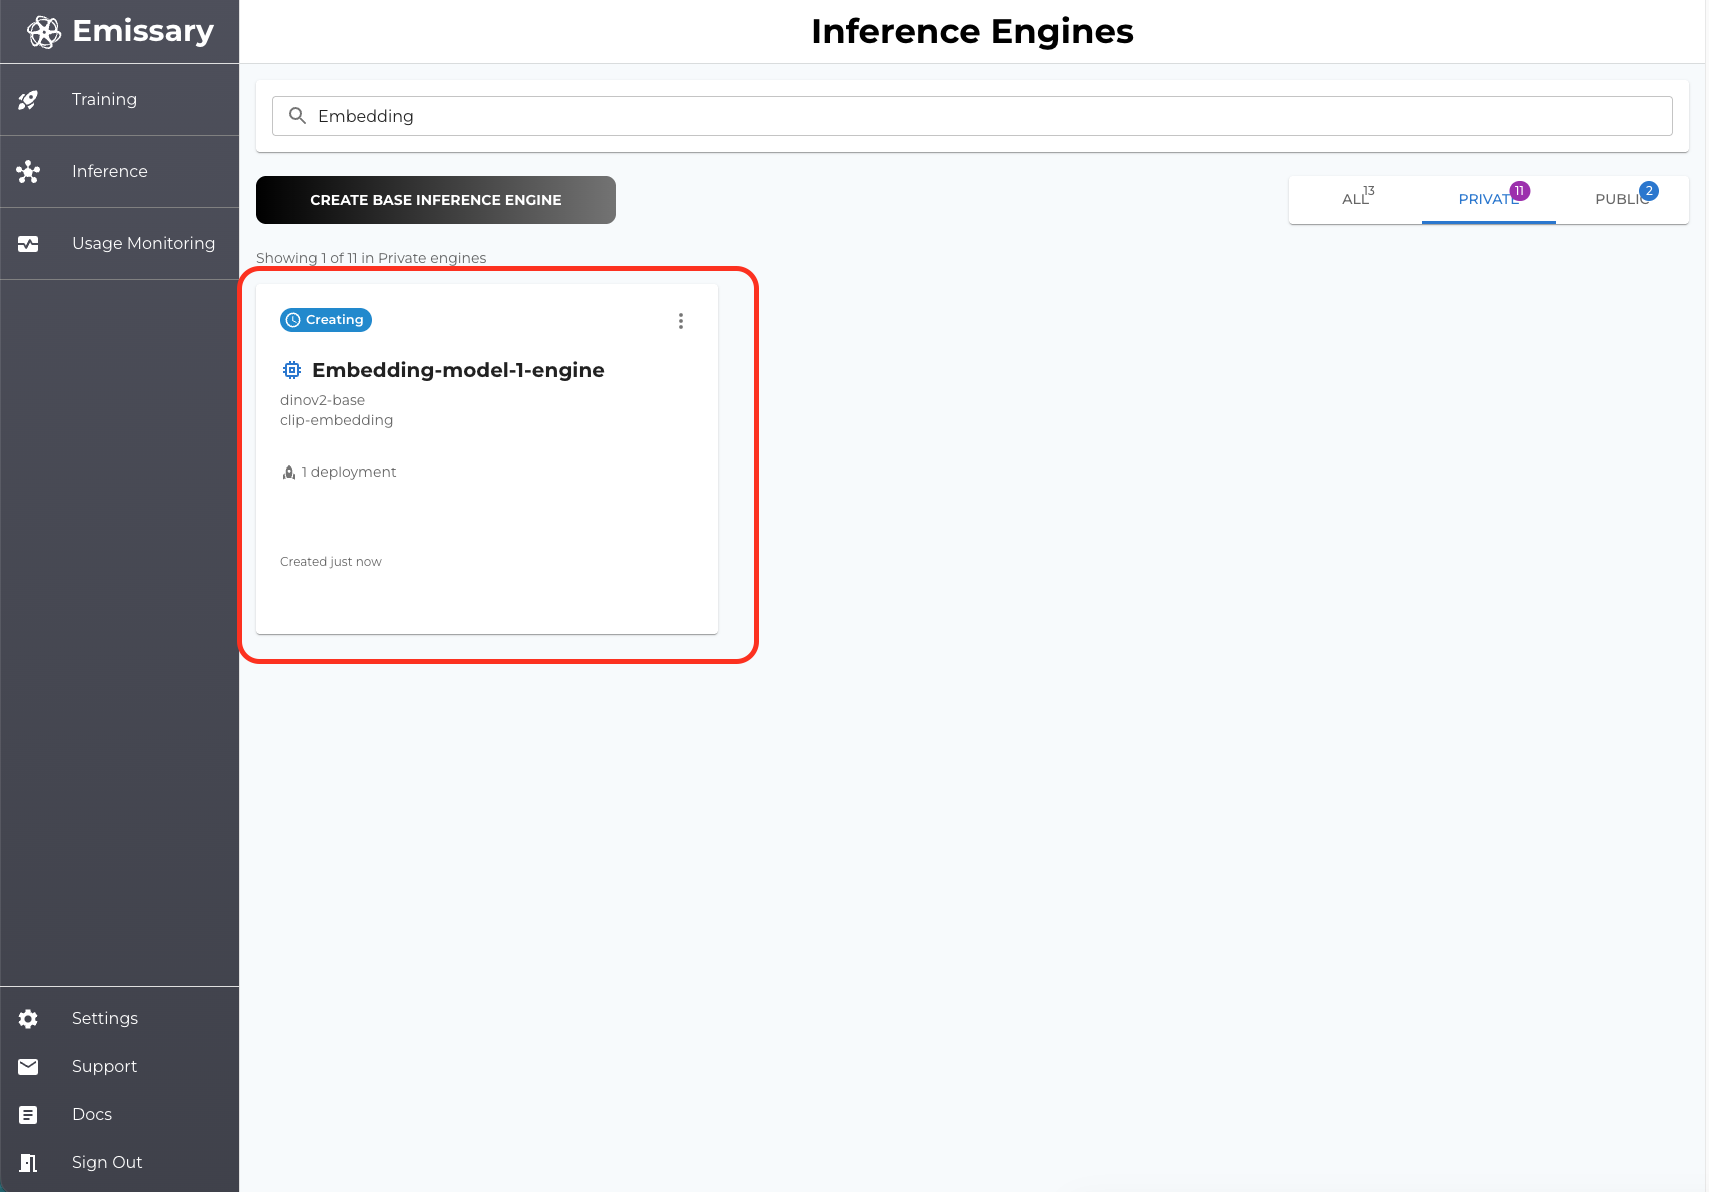
Task: Click the magnifying glass search icon
Action: click(297, 115)
